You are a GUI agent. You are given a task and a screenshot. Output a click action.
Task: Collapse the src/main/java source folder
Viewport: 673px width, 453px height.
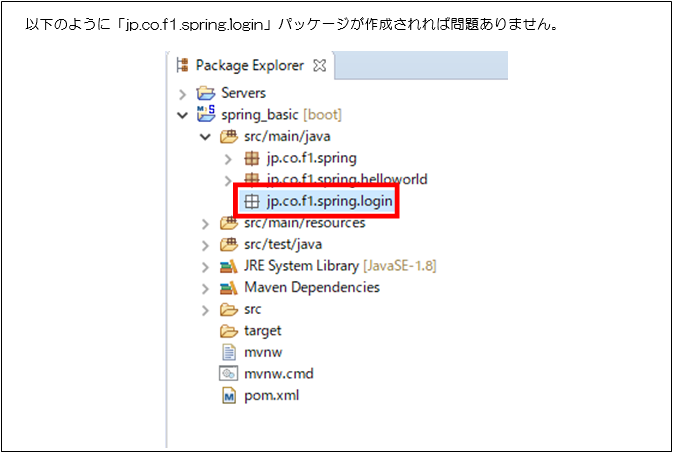(x=205, y=136)
